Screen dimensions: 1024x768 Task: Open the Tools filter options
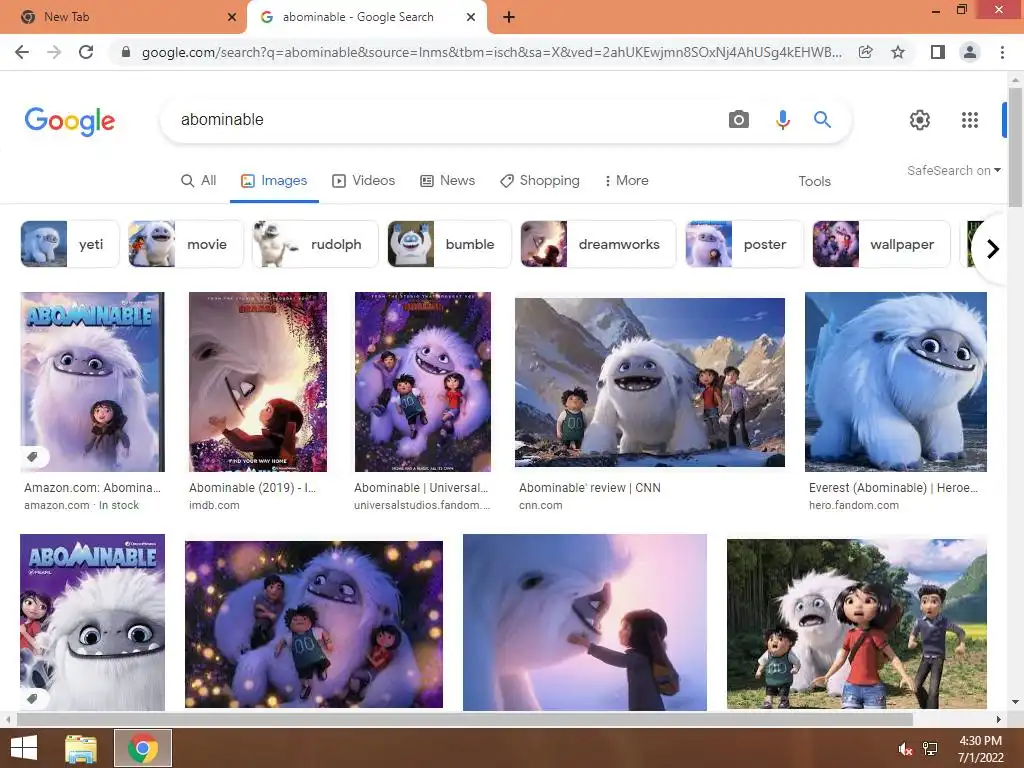click(814, 182)
